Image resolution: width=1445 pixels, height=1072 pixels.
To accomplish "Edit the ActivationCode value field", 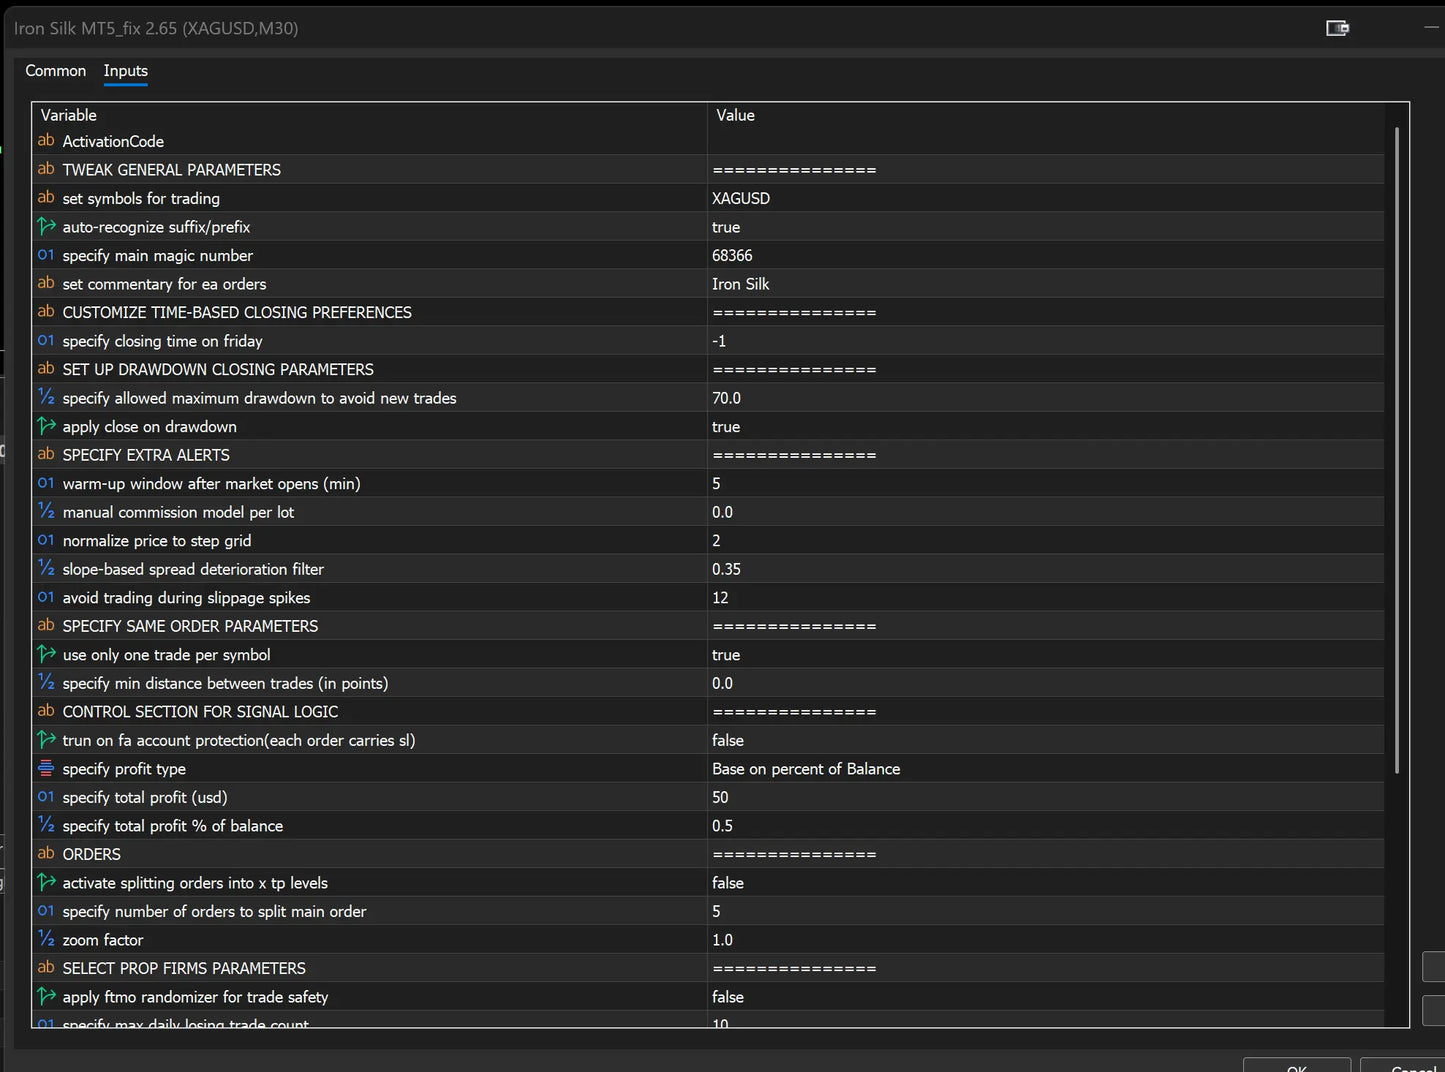I will coord(1046,141).
